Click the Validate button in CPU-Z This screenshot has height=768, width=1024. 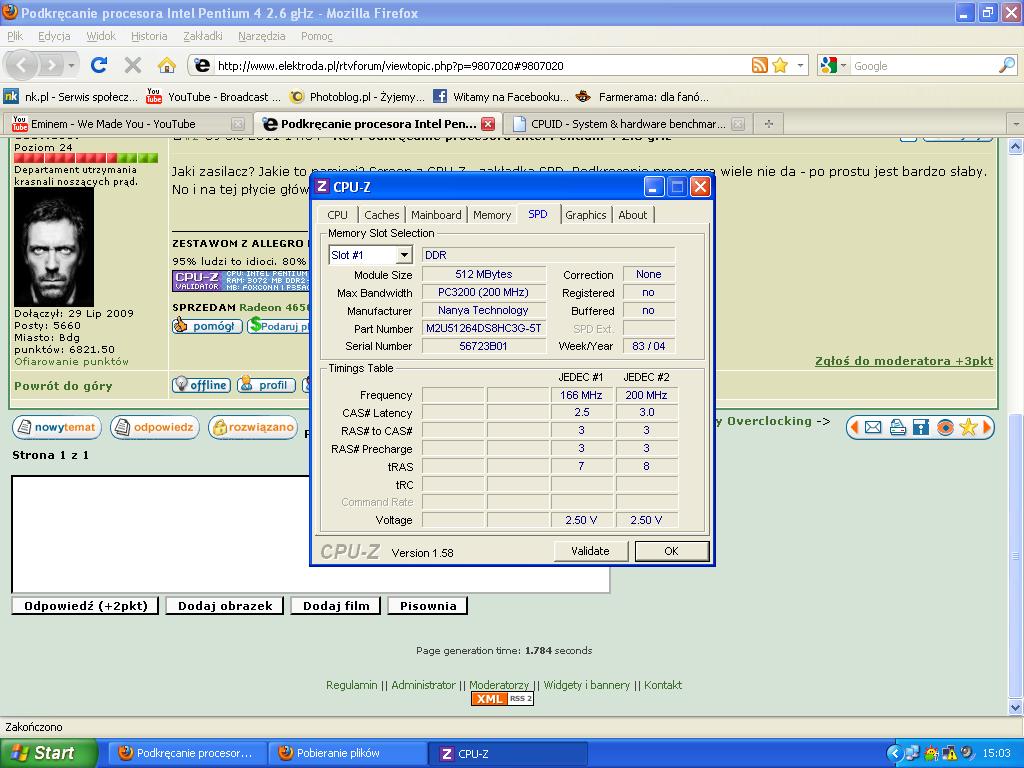click(590, 551)
